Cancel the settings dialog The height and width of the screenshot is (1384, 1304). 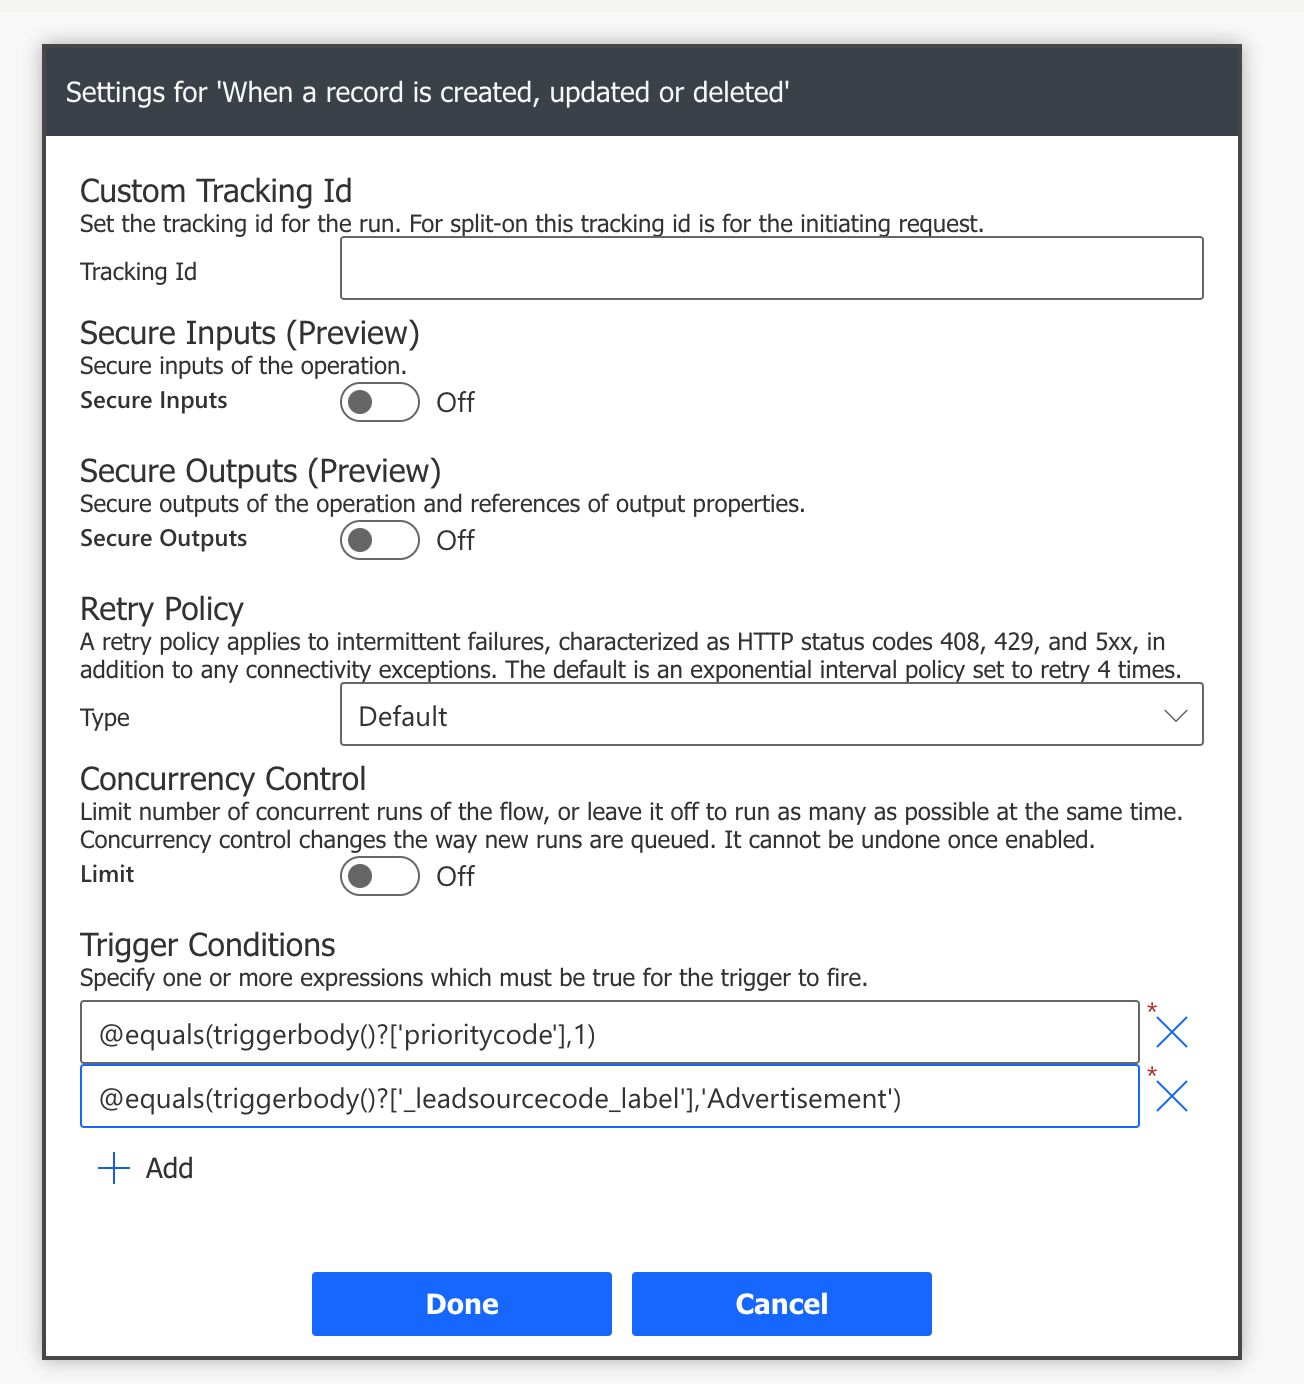781,1303
